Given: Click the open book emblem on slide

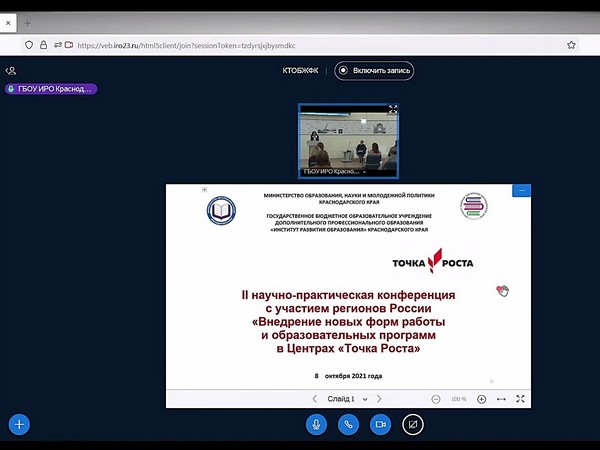Looking at the screenshot, I should coord(221,210).
